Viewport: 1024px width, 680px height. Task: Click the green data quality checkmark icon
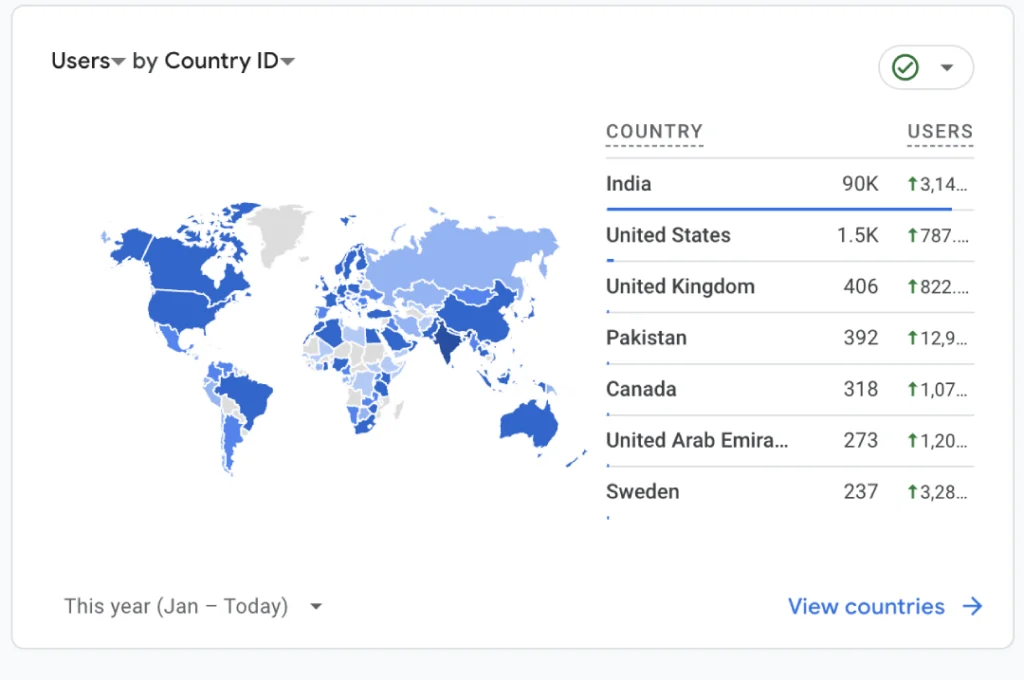point(906,67)
